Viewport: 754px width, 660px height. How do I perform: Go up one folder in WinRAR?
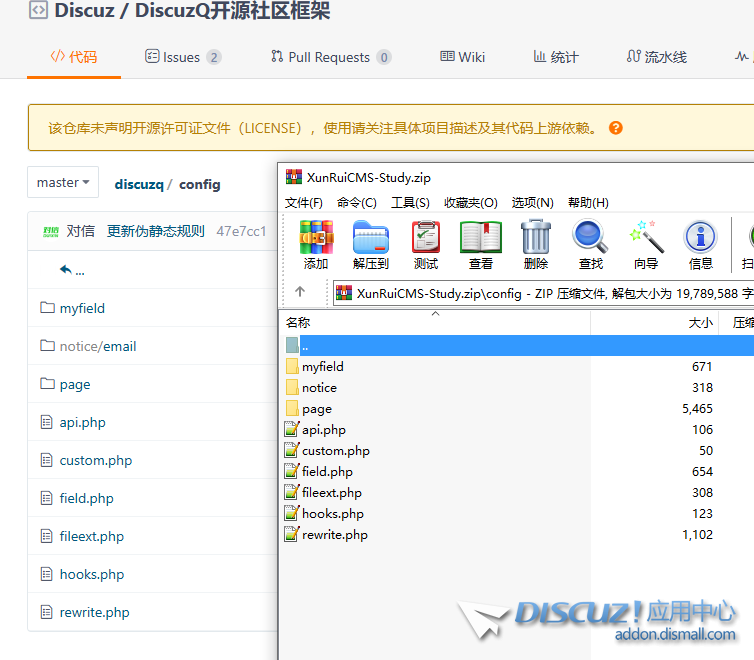[x=300, y=292]
